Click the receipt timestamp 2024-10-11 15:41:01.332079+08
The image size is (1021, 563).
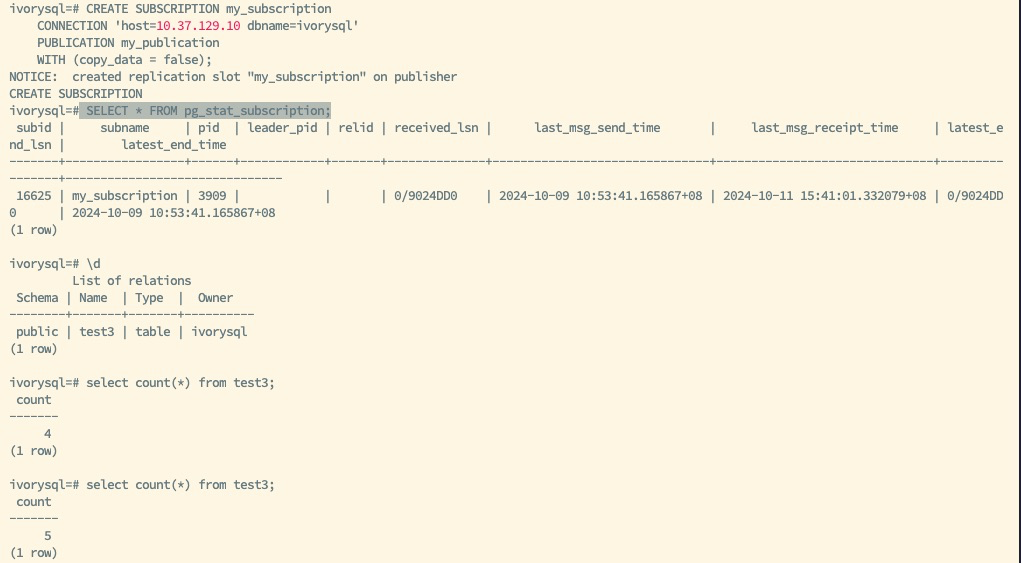tap(824, 196)
